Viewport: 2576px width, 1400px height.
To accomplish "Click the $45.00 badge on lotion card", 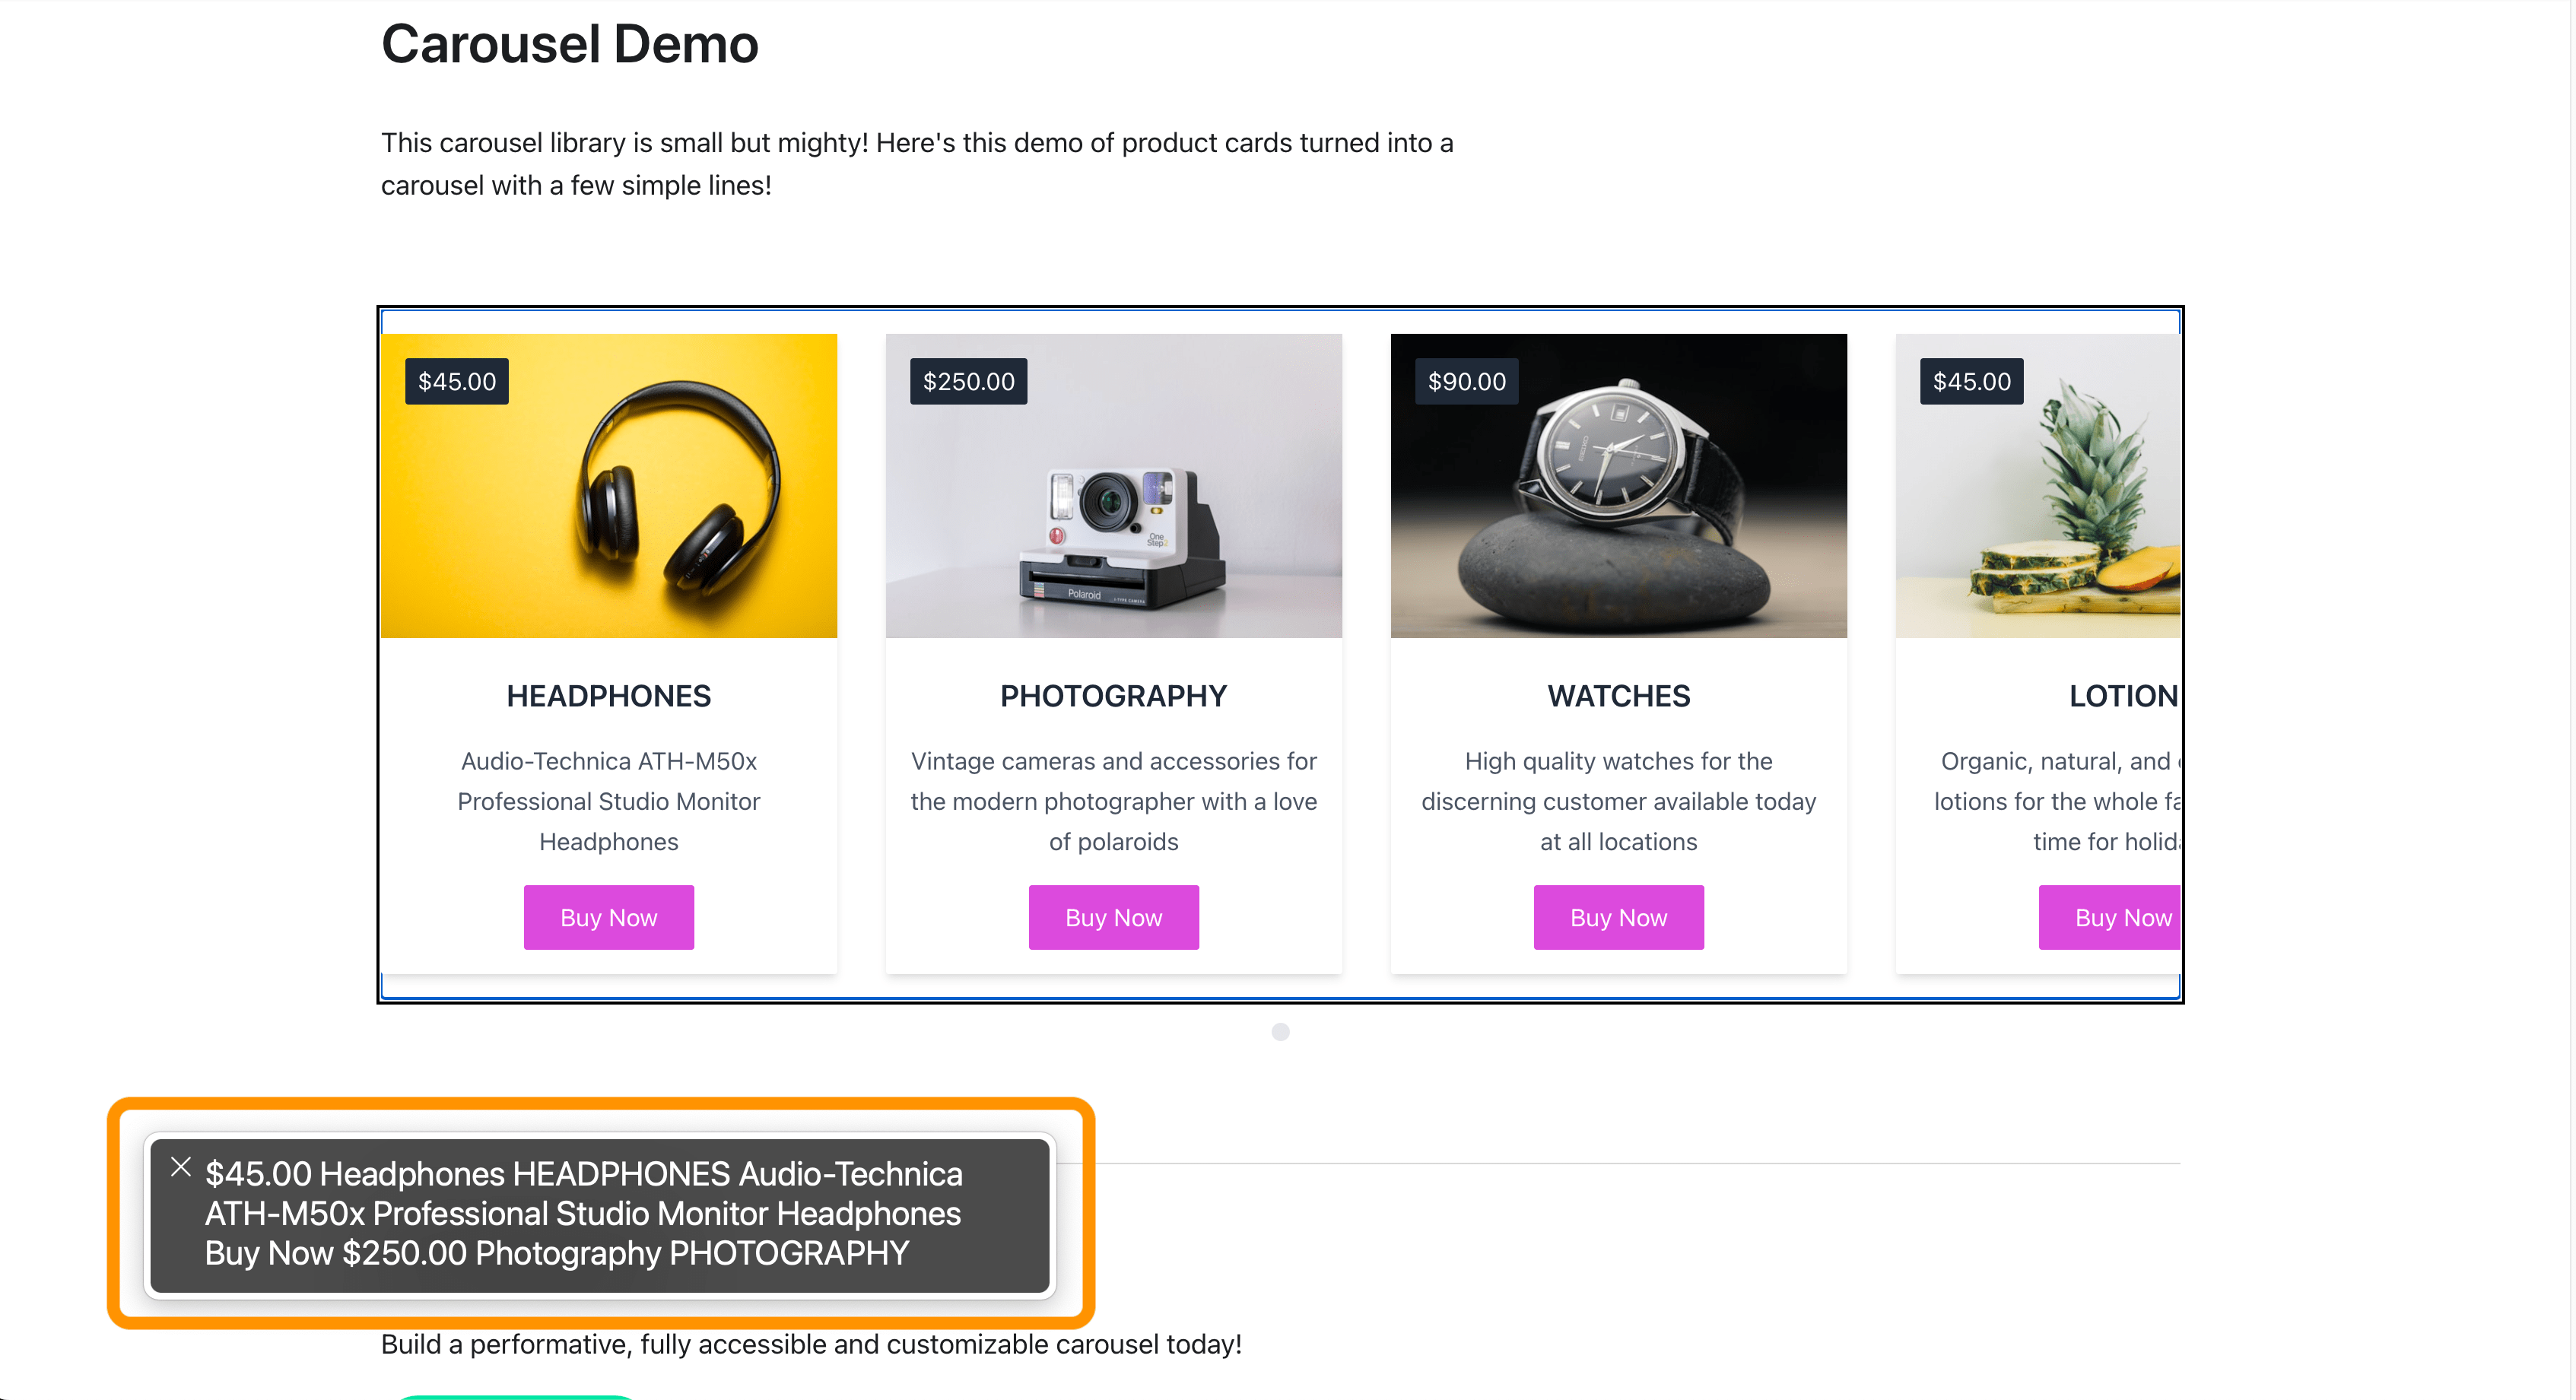I will (1971, 381).
